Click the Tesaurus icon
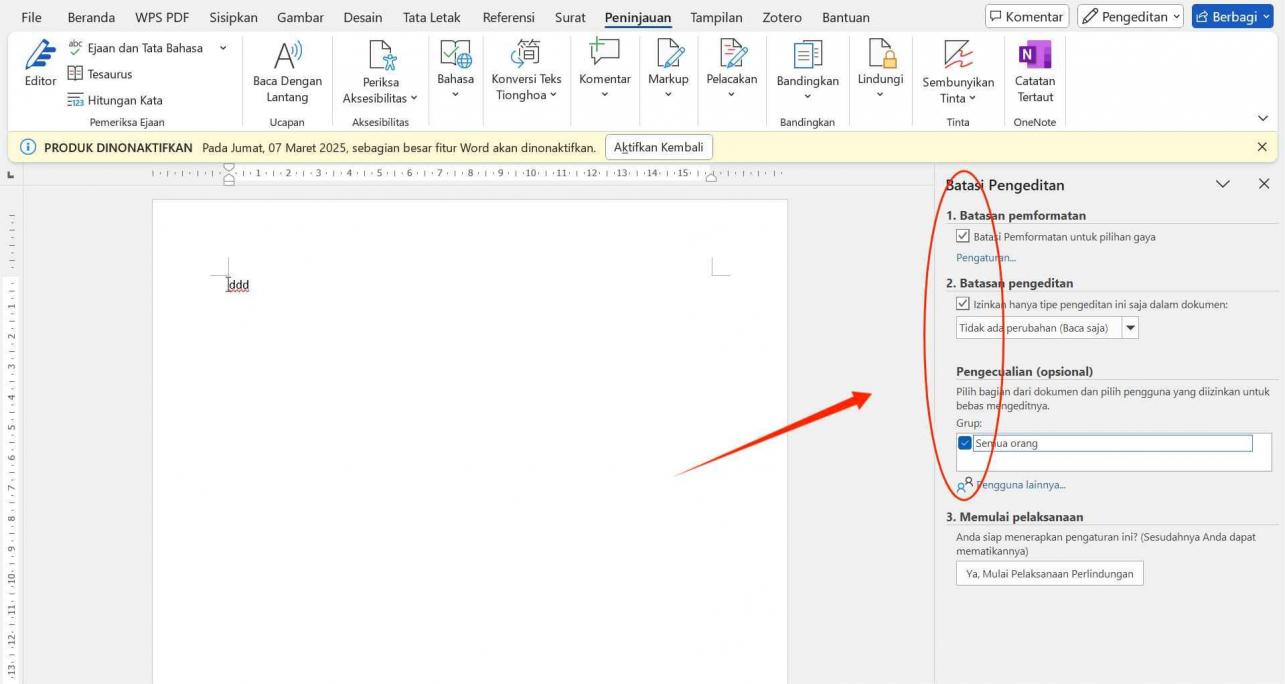This screenshot has height=684, width=1285. [76, 74]
